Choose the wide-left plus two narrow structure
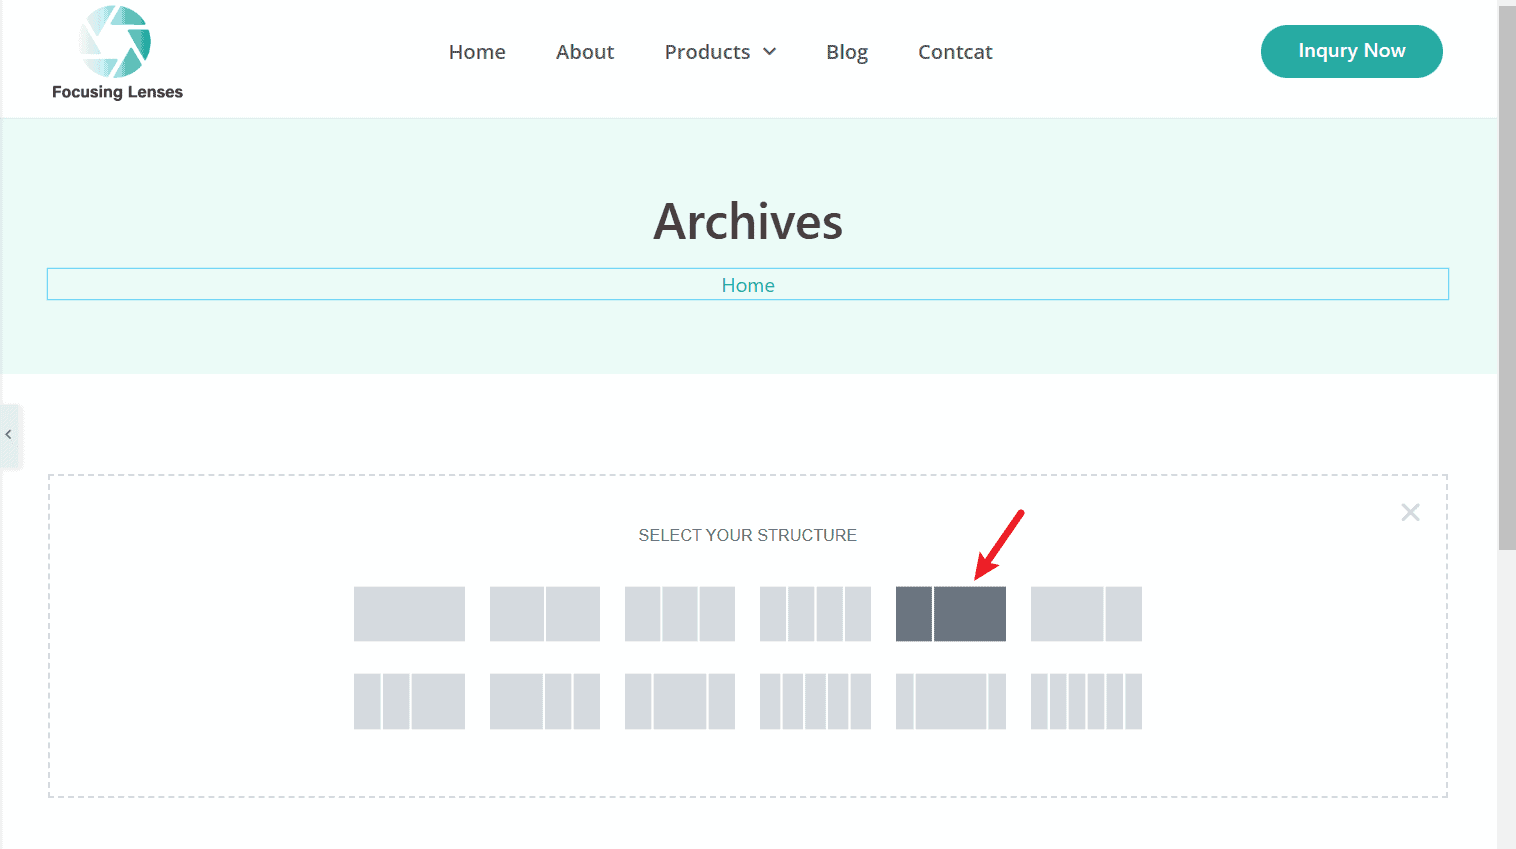The width and height of the screenshot is (1516, 849). point(544,701)
